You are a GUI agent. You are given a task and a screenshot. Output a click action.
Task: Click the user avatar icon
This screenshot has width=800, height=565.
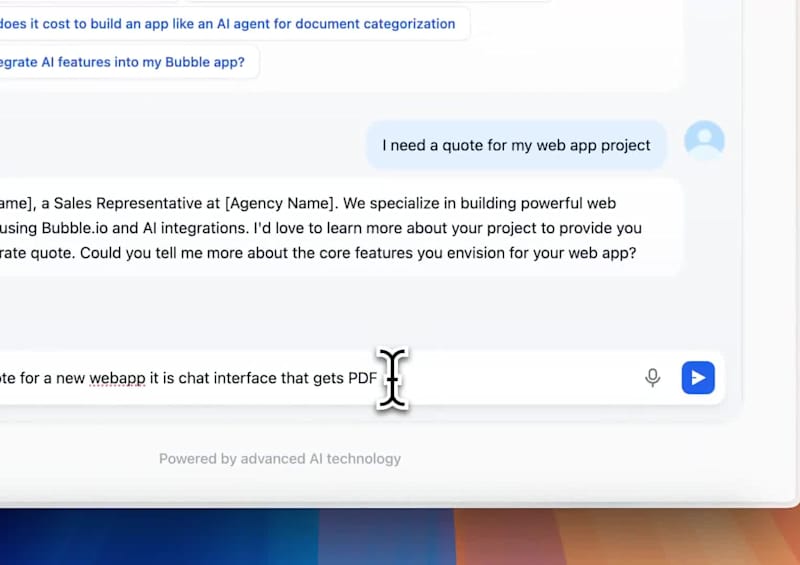coord(704,139)
